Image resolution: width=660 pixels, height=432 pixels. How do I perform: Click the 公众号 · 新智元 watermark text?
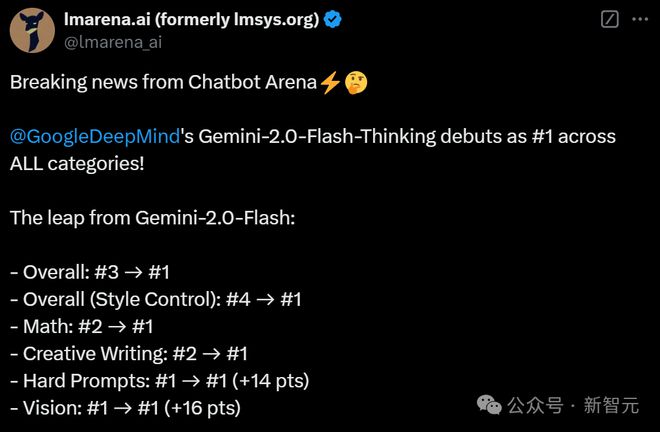coord(573,405)
